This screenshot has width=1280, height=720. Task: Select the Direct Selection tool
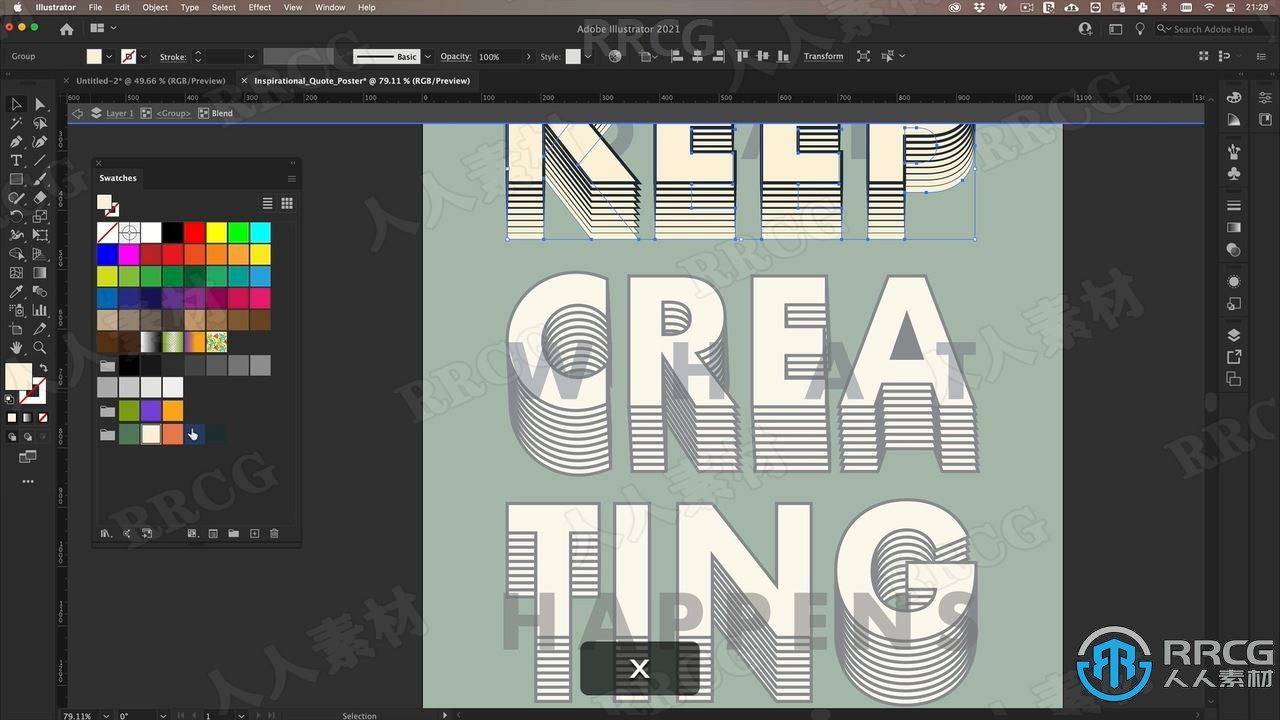[40, 104]
